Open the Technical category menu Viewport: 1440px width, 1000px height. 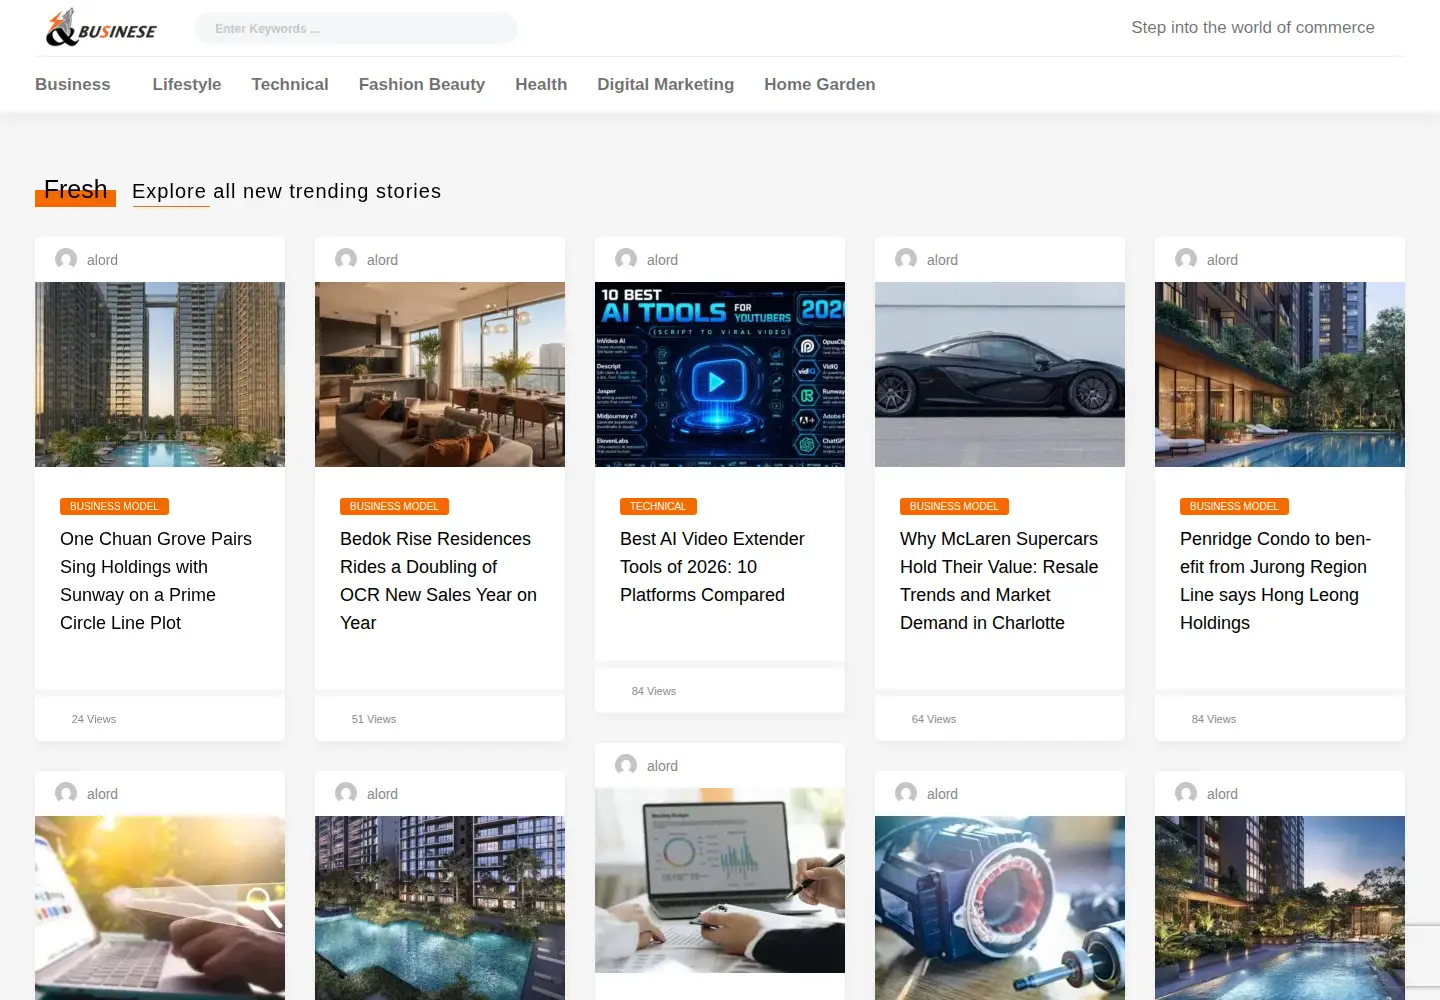(290, 84)
